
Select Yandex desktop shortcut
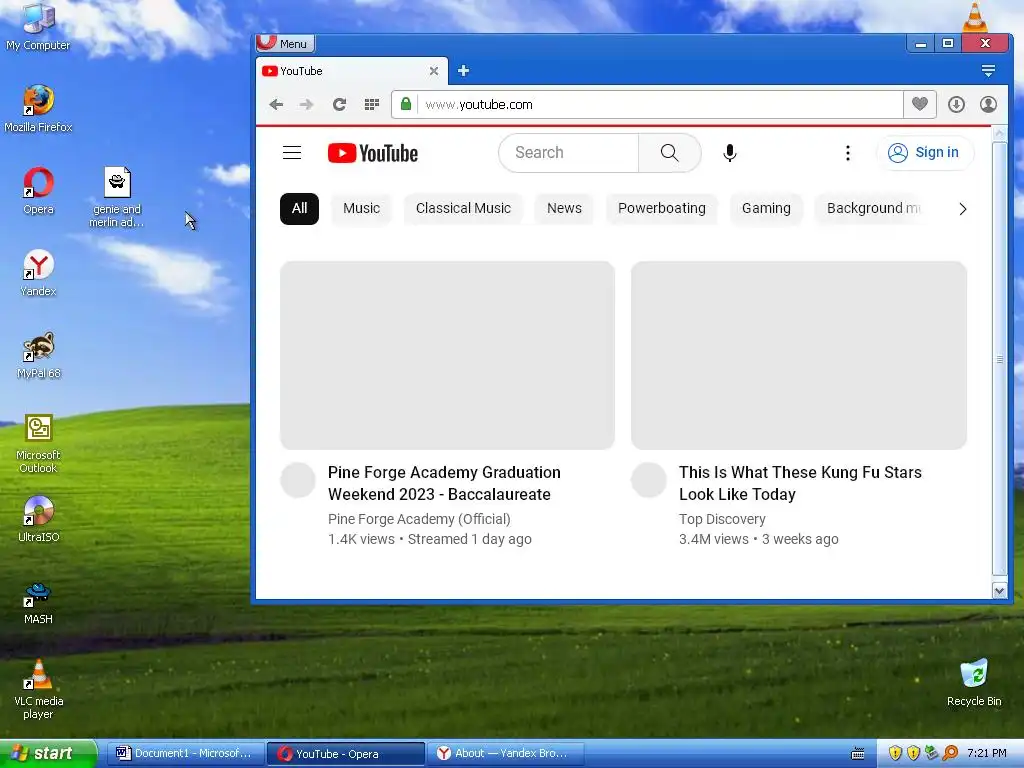(x=38, y=273)
